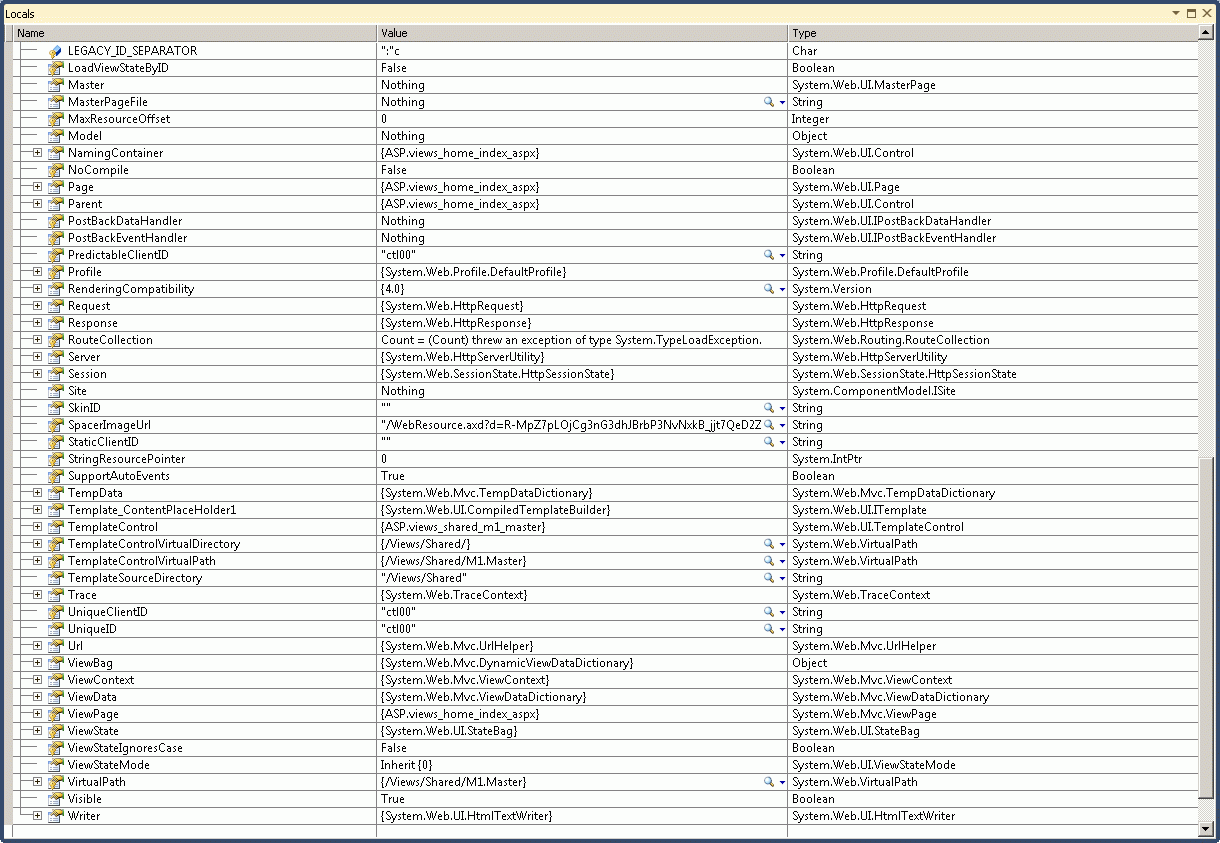
Task: Open visualizer magnifier for RenderingCompatibility value
Action: click(769, 289)
